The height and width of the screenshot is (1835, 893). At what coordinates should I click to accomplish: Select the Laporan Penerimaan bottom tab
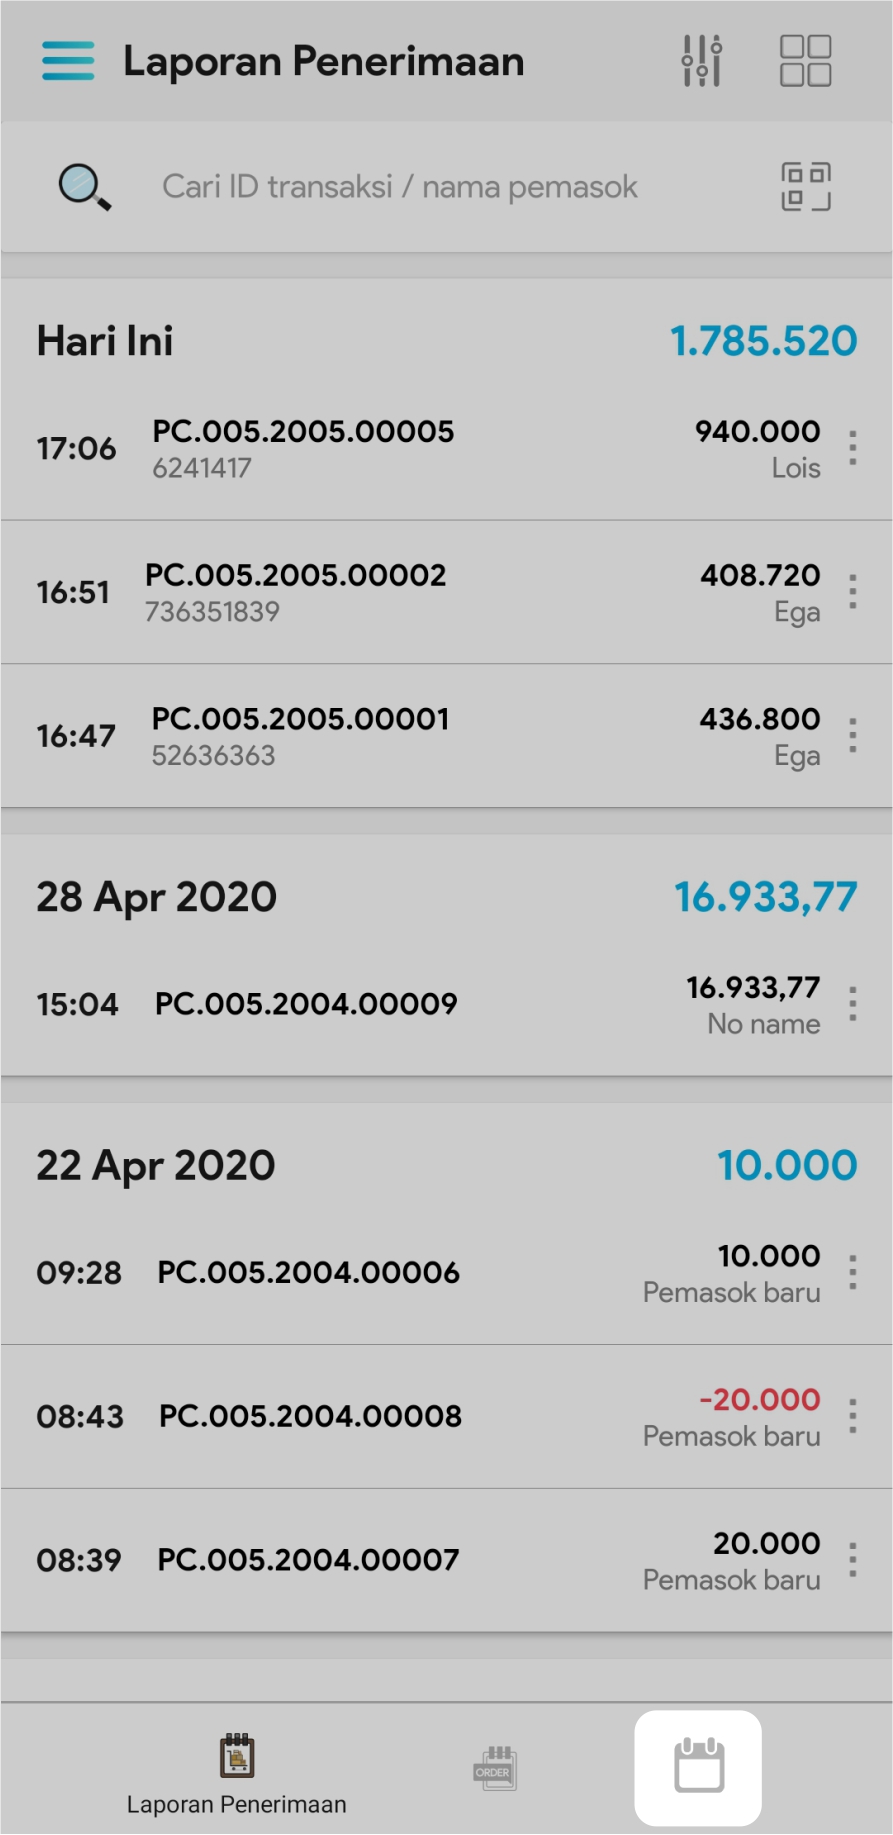pyautogui.click(x=237, y=1774)
